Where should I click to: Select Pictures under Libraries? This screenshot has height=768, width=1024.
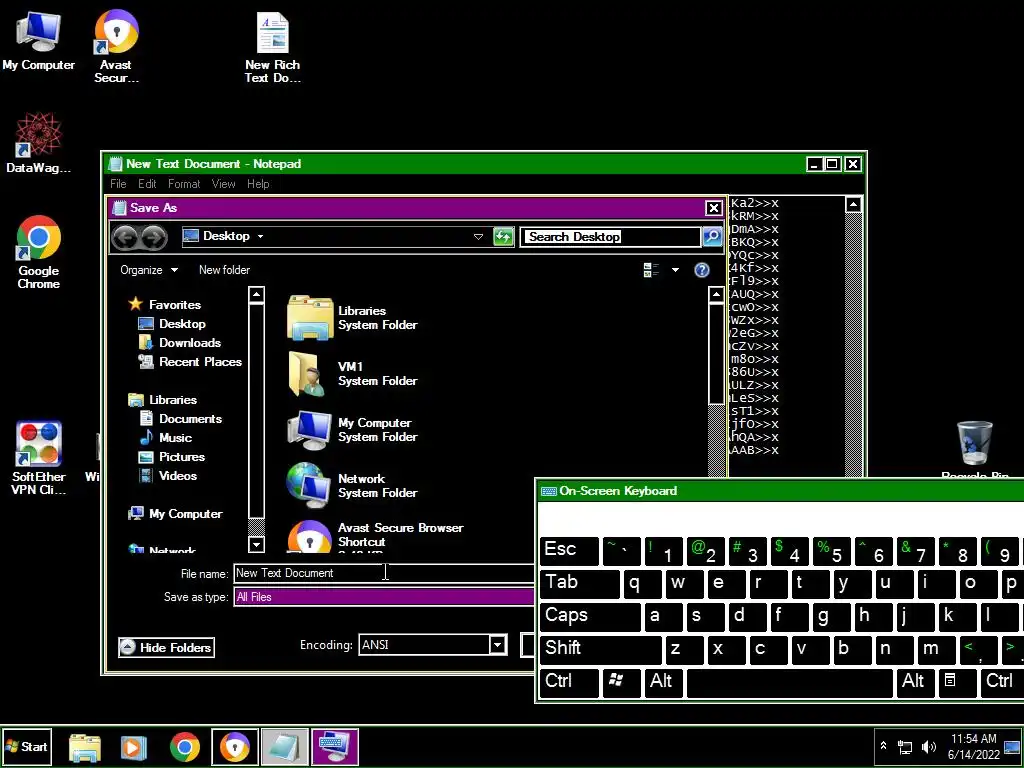click(172, 457)
